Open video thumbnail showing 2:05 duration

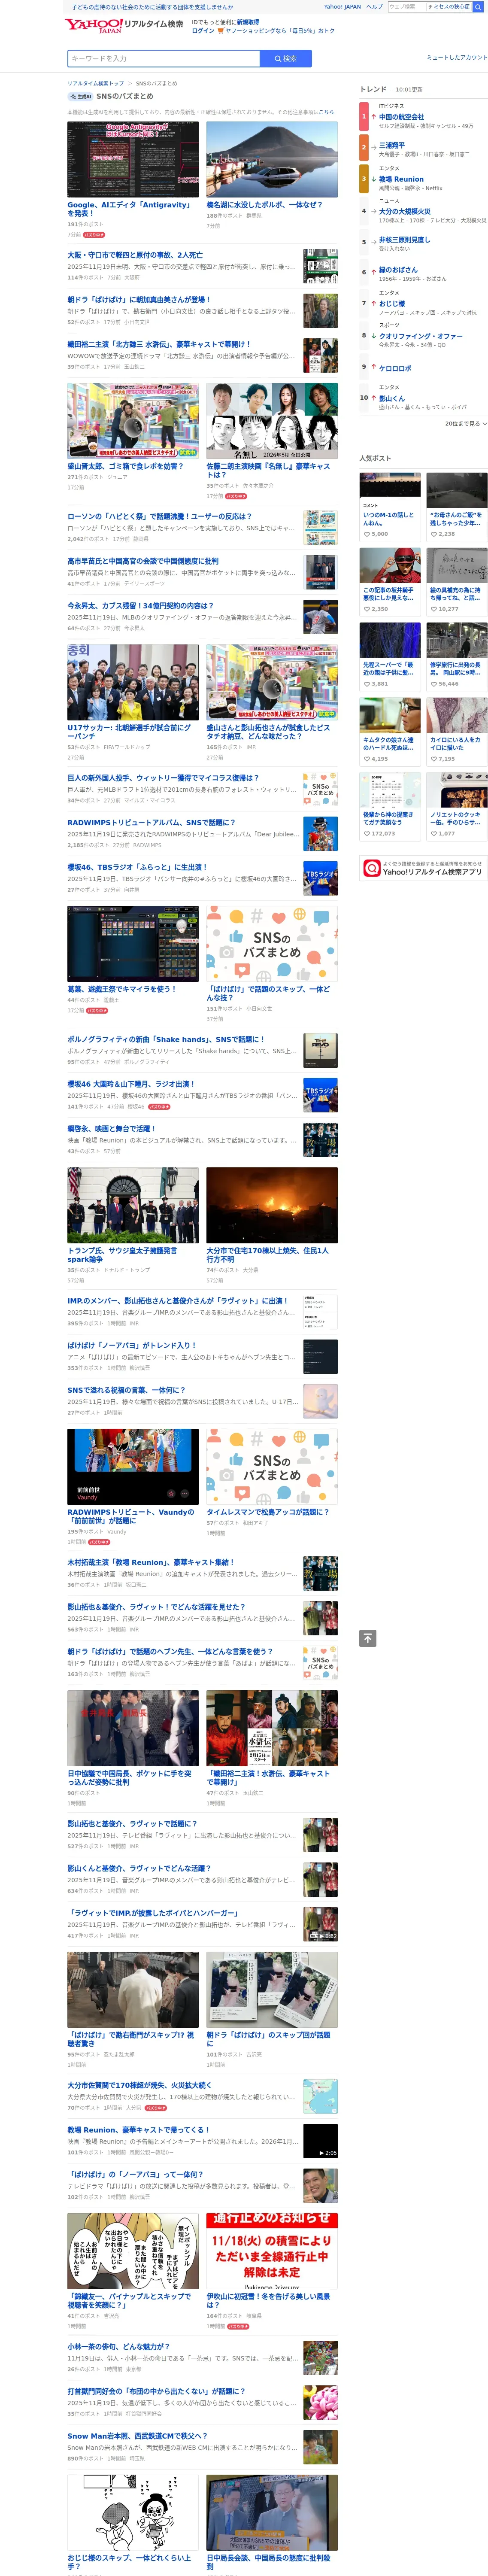(320, 2141)
